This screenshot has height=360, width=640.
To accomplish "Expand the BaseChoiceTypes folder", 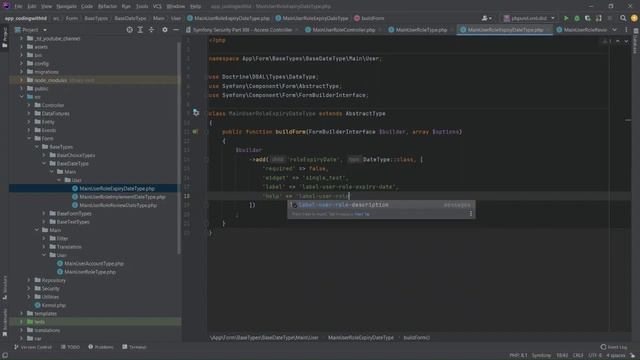I will [44, 155].
